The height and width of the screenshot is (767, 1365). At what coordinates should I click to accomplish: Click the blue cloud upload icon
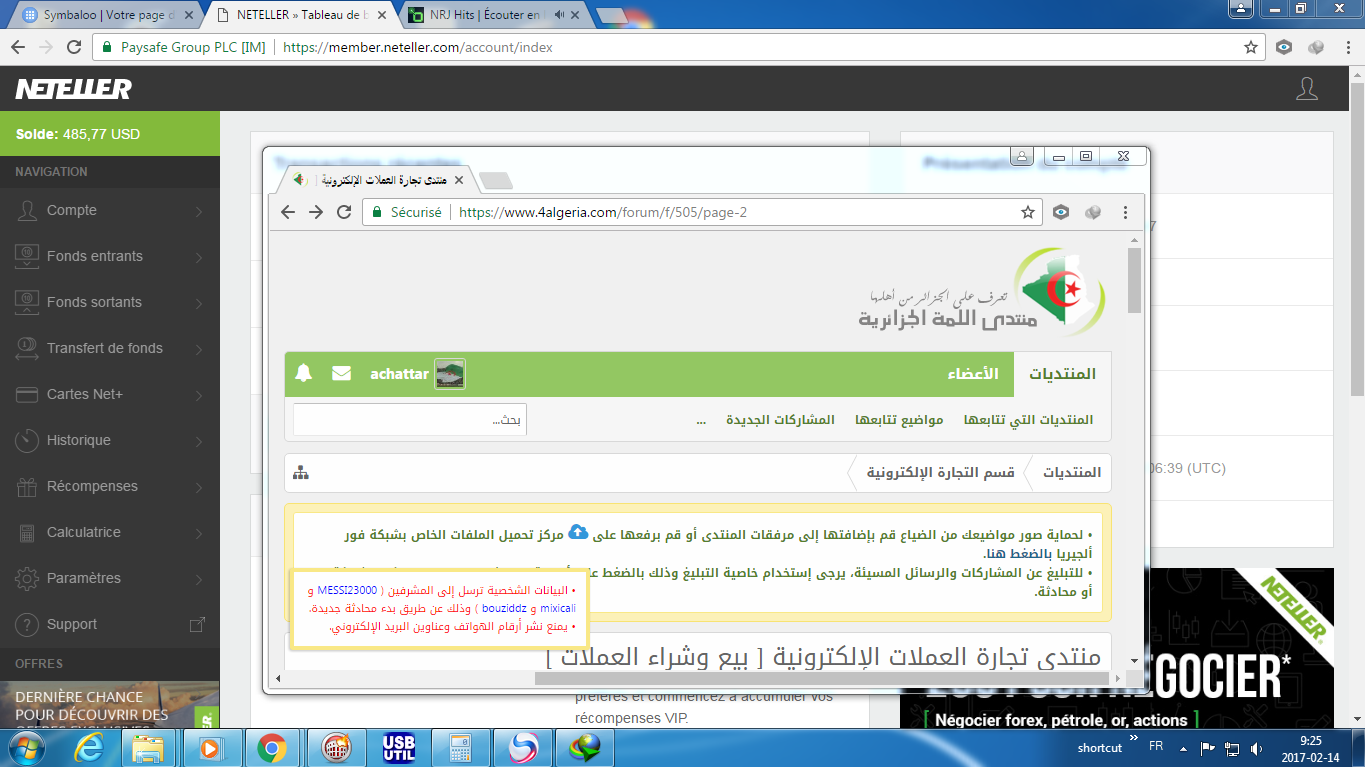click(578, 531)
